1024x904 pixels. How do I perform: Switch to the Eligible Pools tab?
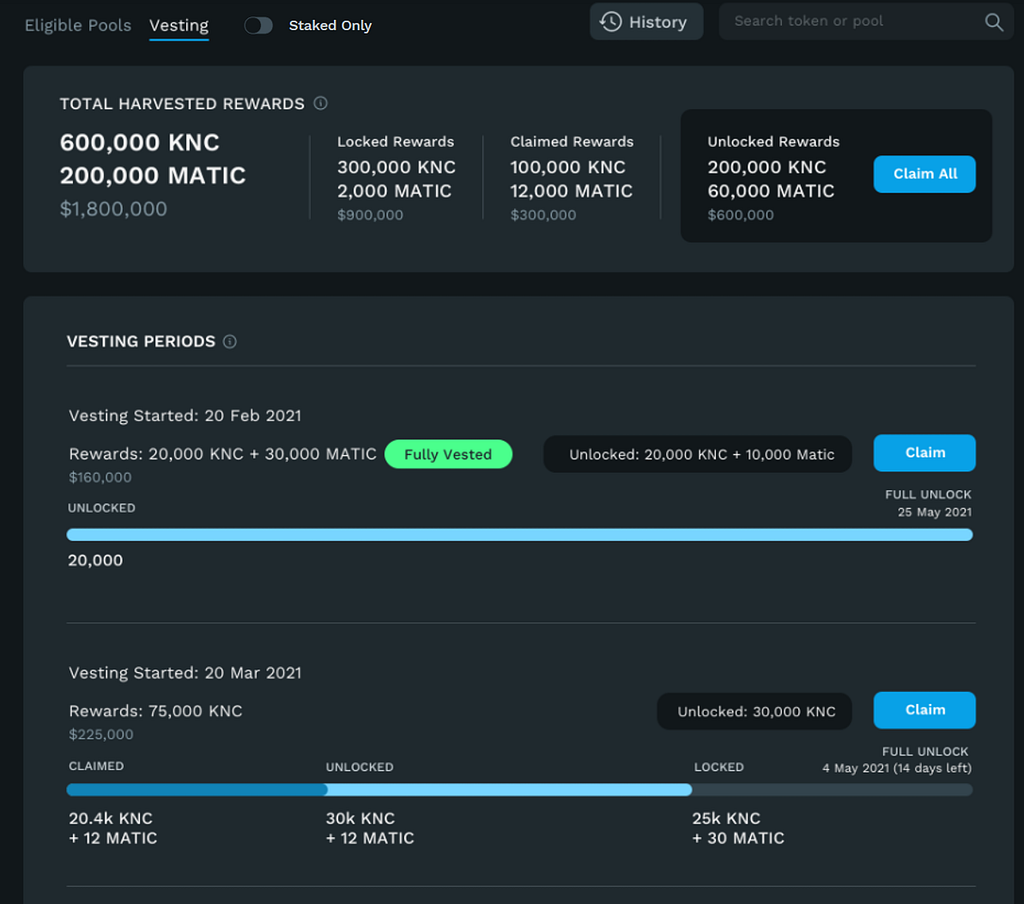(x=78, y=25)
